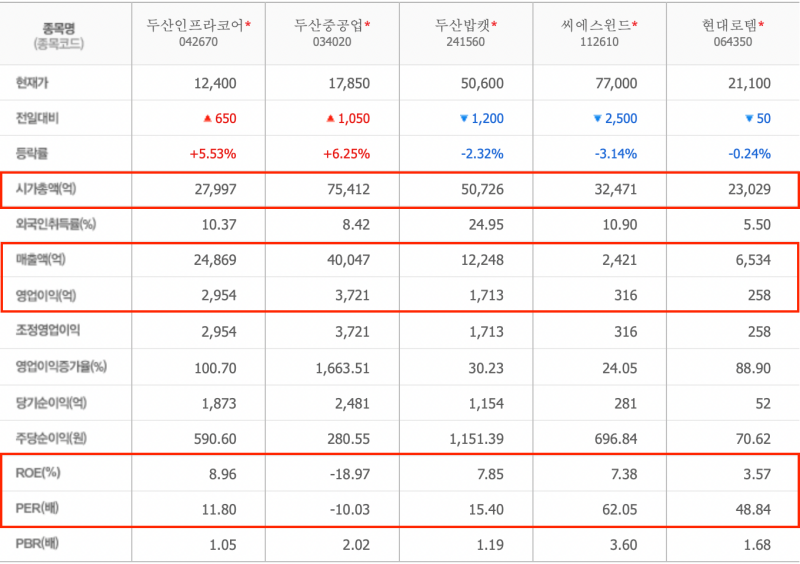Click the -2.32% change rate
This screenshot has width=800, height=564.
482,154
